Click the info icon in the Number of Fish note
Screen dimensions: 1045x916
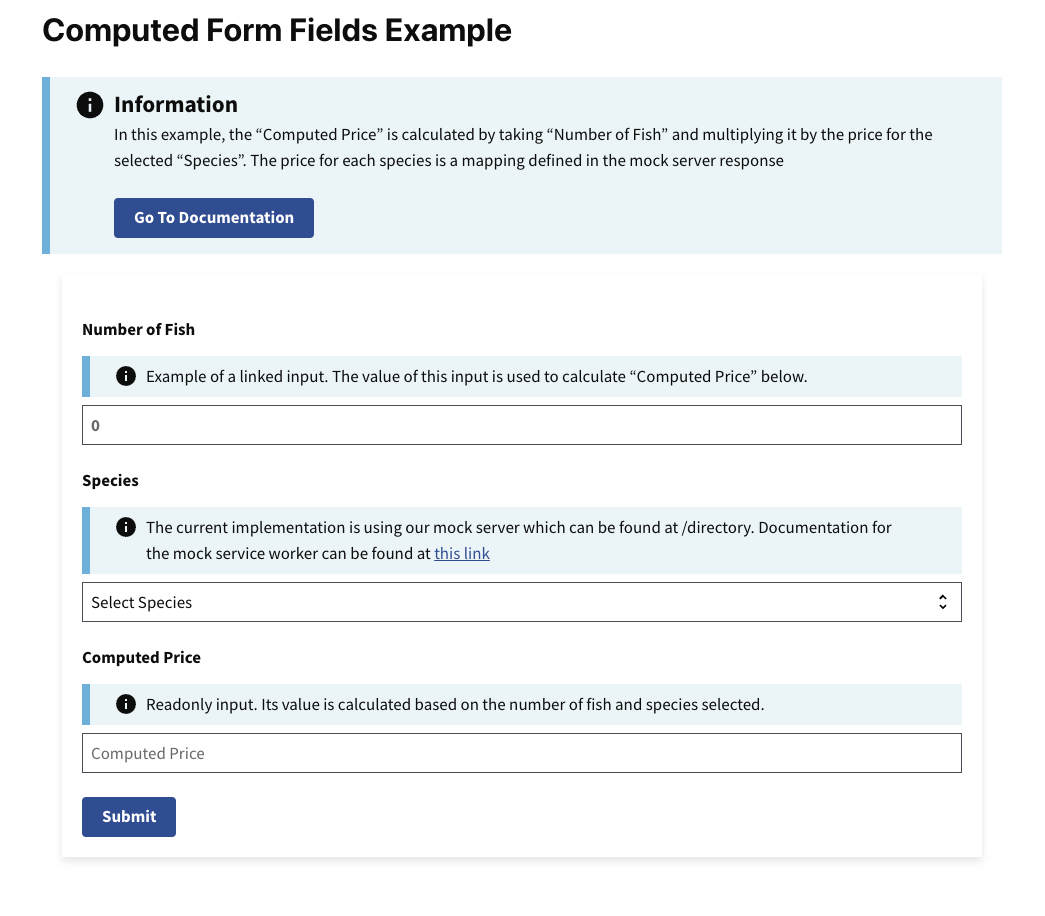coord(126,376)
